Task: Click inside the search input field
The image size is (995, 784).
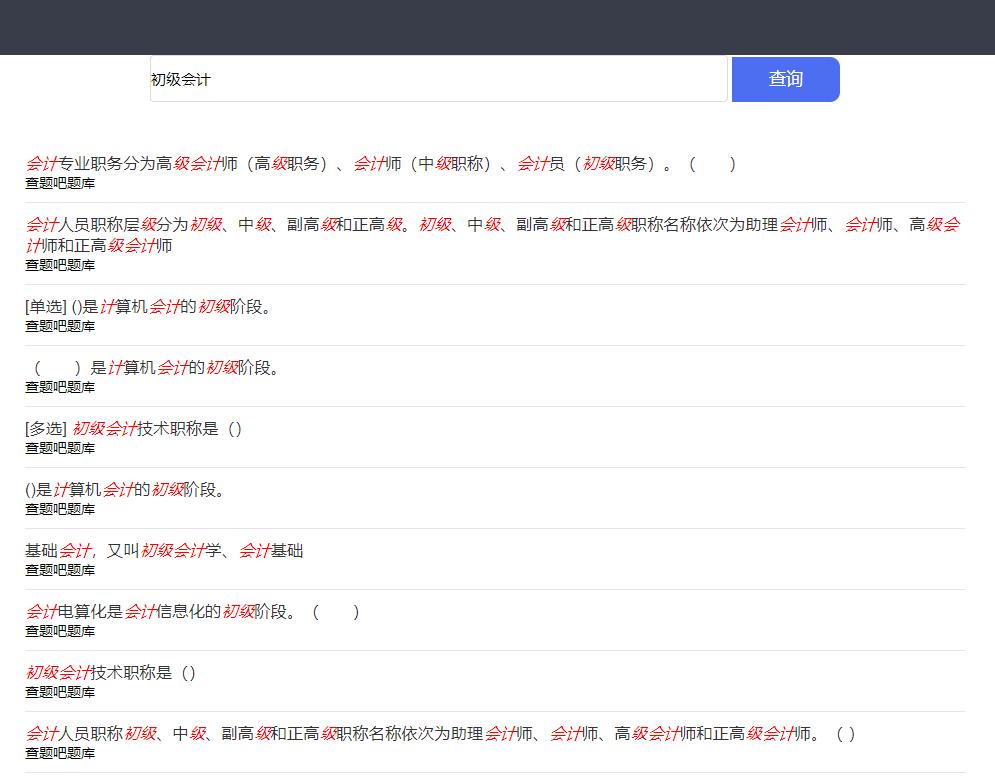Action: 438,79
